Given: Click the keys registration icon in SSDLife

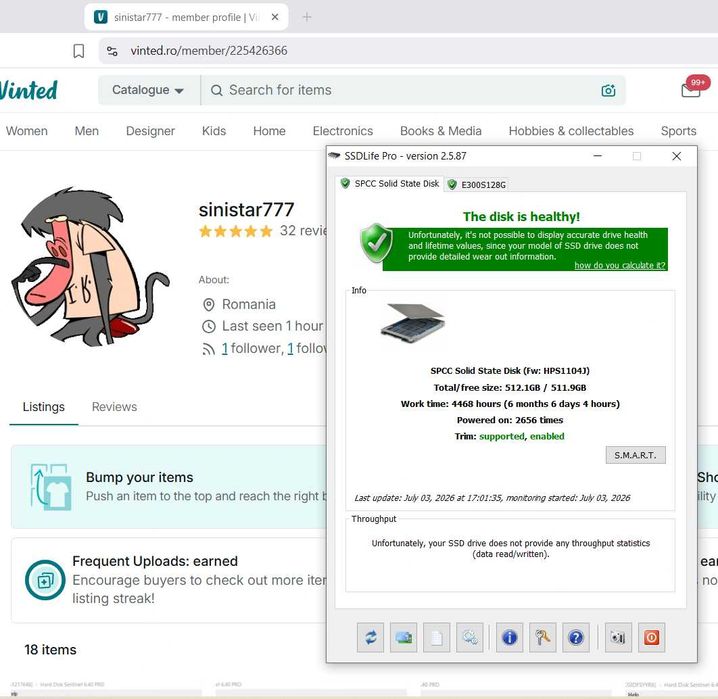Looking at the screenshot, I should (543, 637).
